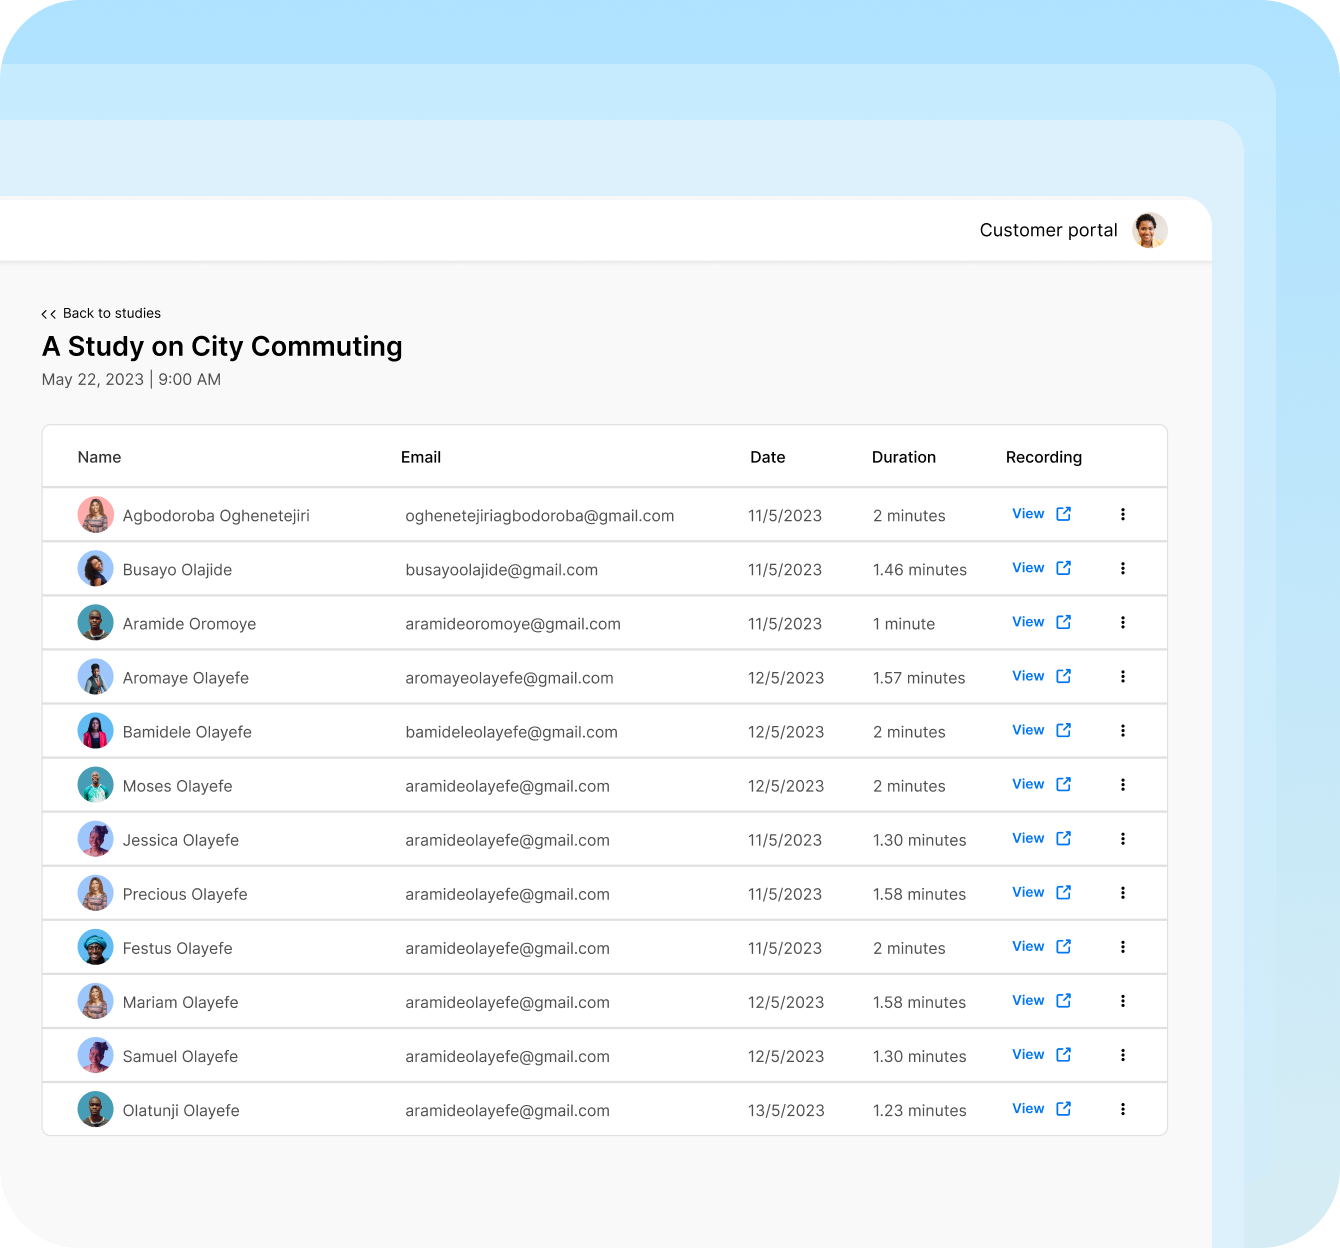
Task: Open the three-dot menu for Mariam Olayefe
Action: point(1123,1000)
